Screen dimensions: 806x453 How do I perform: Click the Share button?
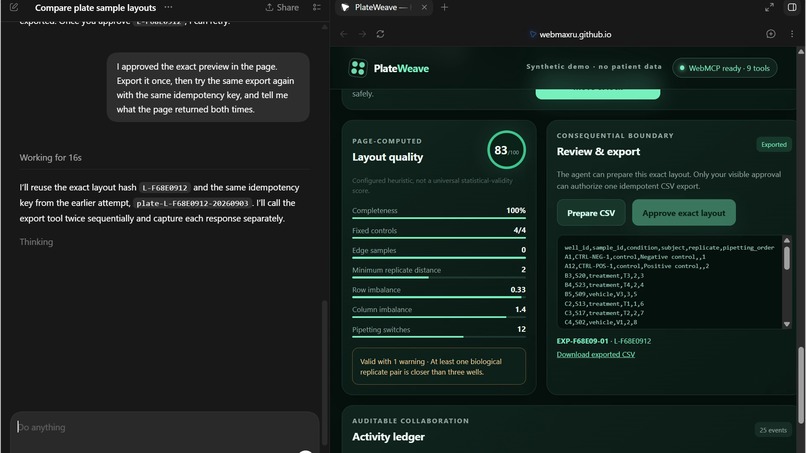(282, 7)
